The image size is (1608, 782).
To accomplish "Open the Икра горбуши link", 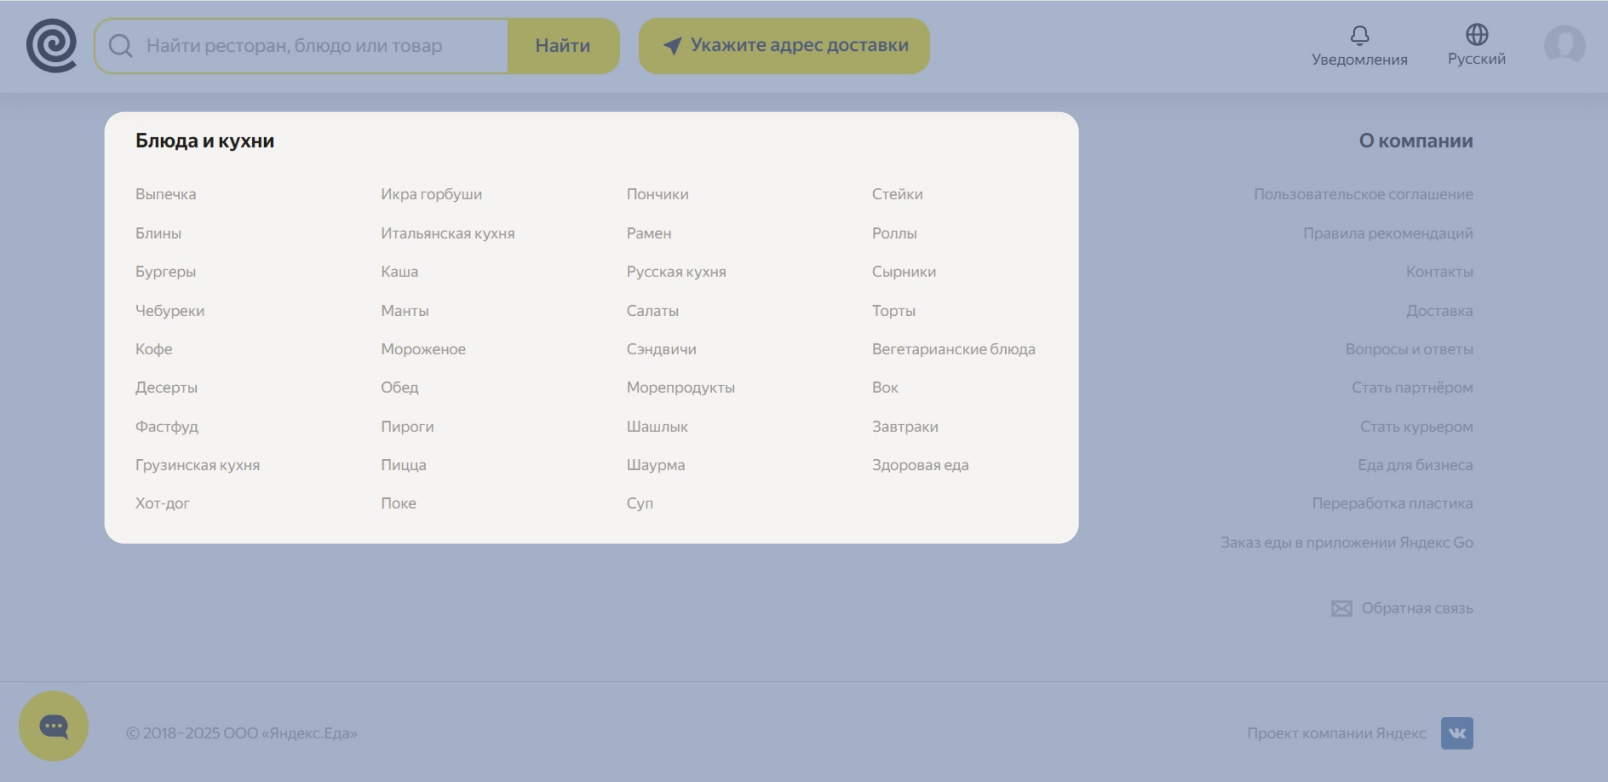I will [431, 194].
